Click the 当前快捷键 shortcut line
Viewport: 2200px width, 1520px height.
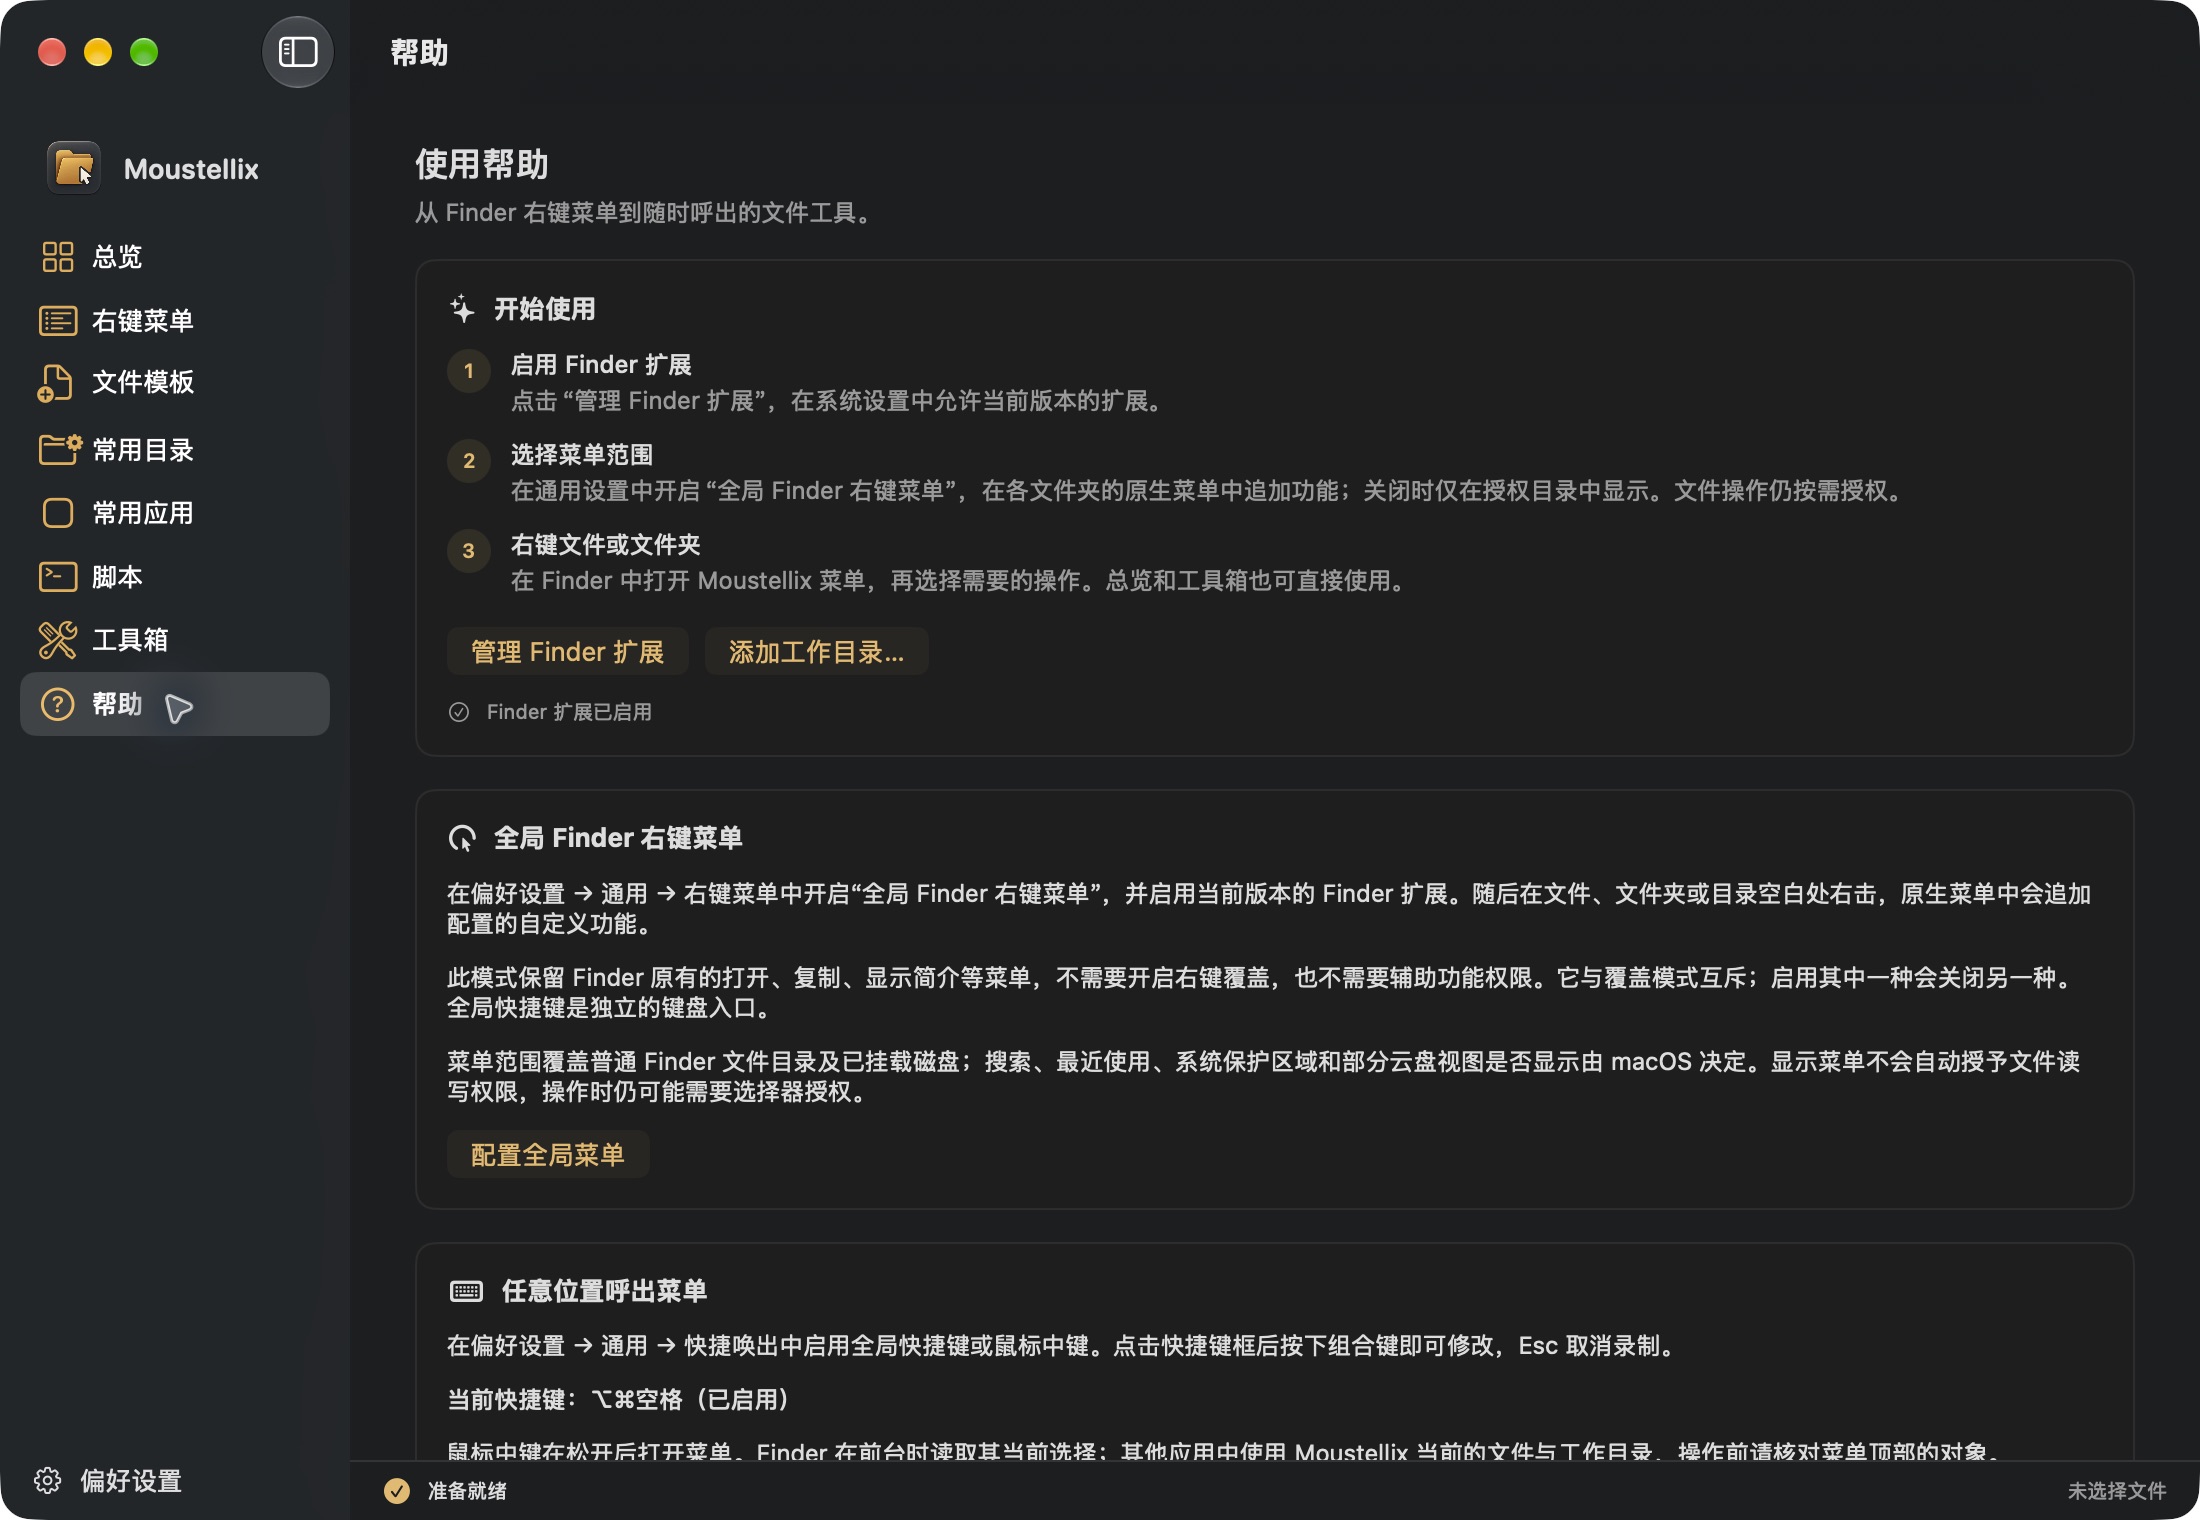pyautogui.click(x=618, y=1399)
